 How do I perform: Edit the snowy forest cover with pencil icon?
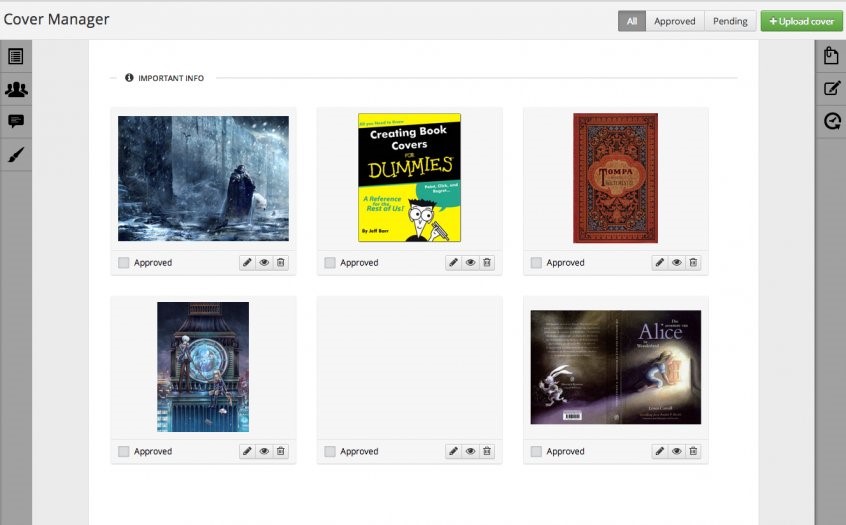(x=247, y=263)
